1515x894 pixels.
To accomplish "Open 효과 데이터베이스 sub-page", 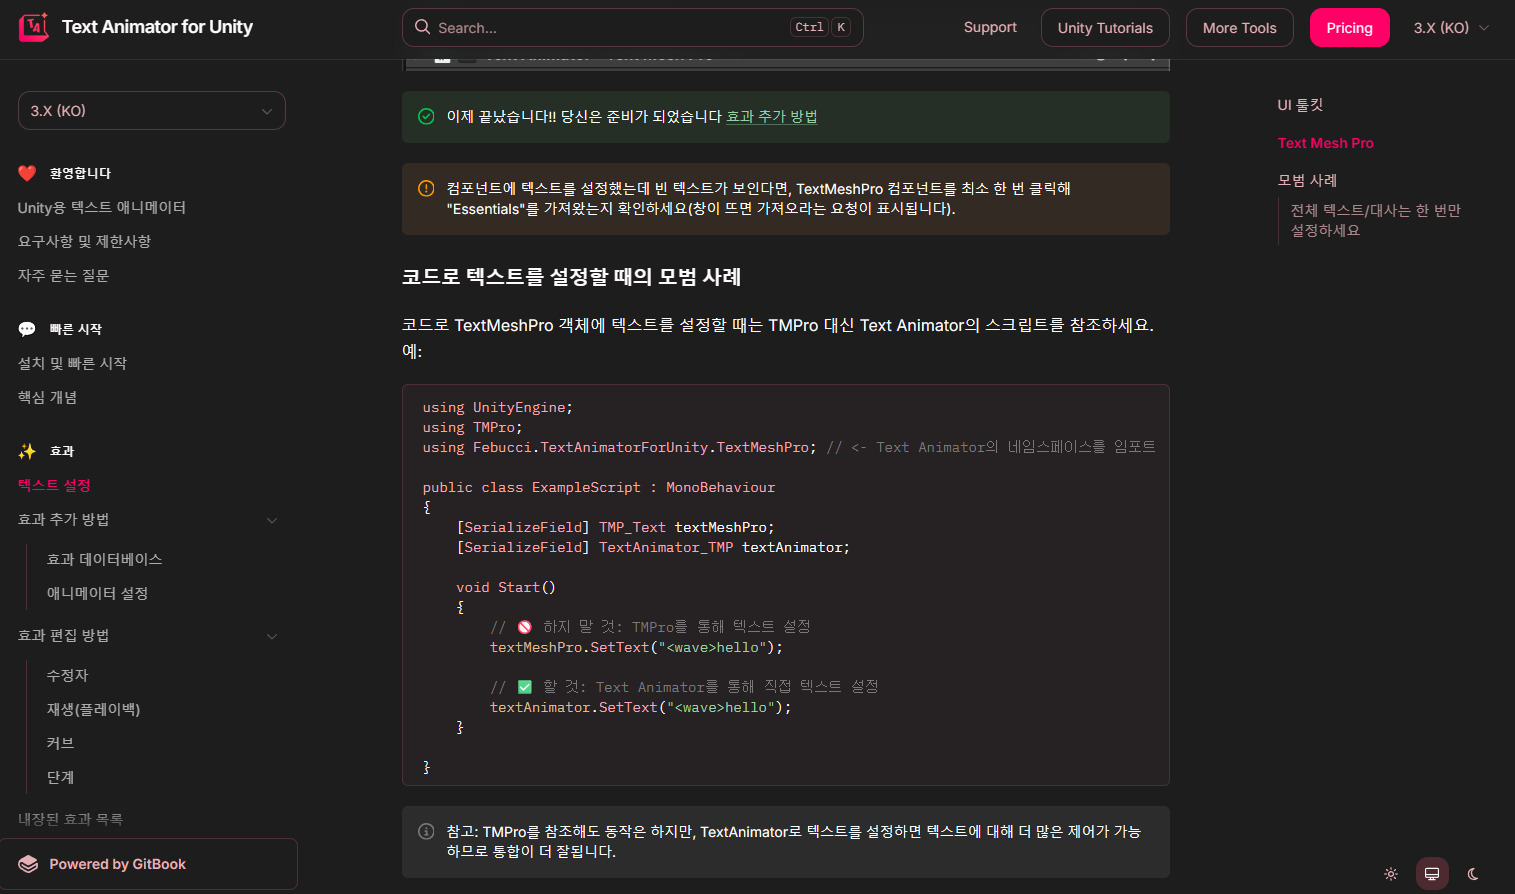I will point(105,559).
